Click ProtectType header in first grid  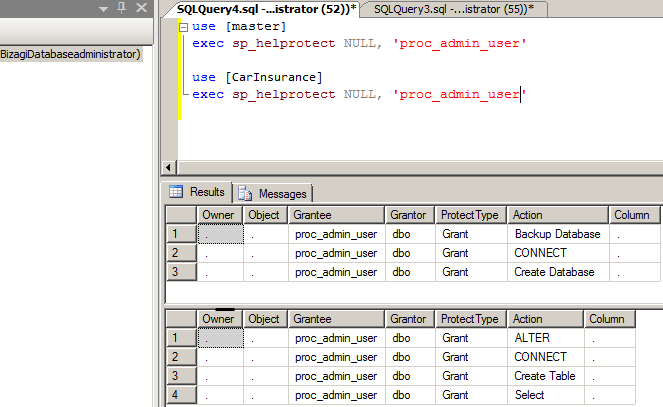471,214
